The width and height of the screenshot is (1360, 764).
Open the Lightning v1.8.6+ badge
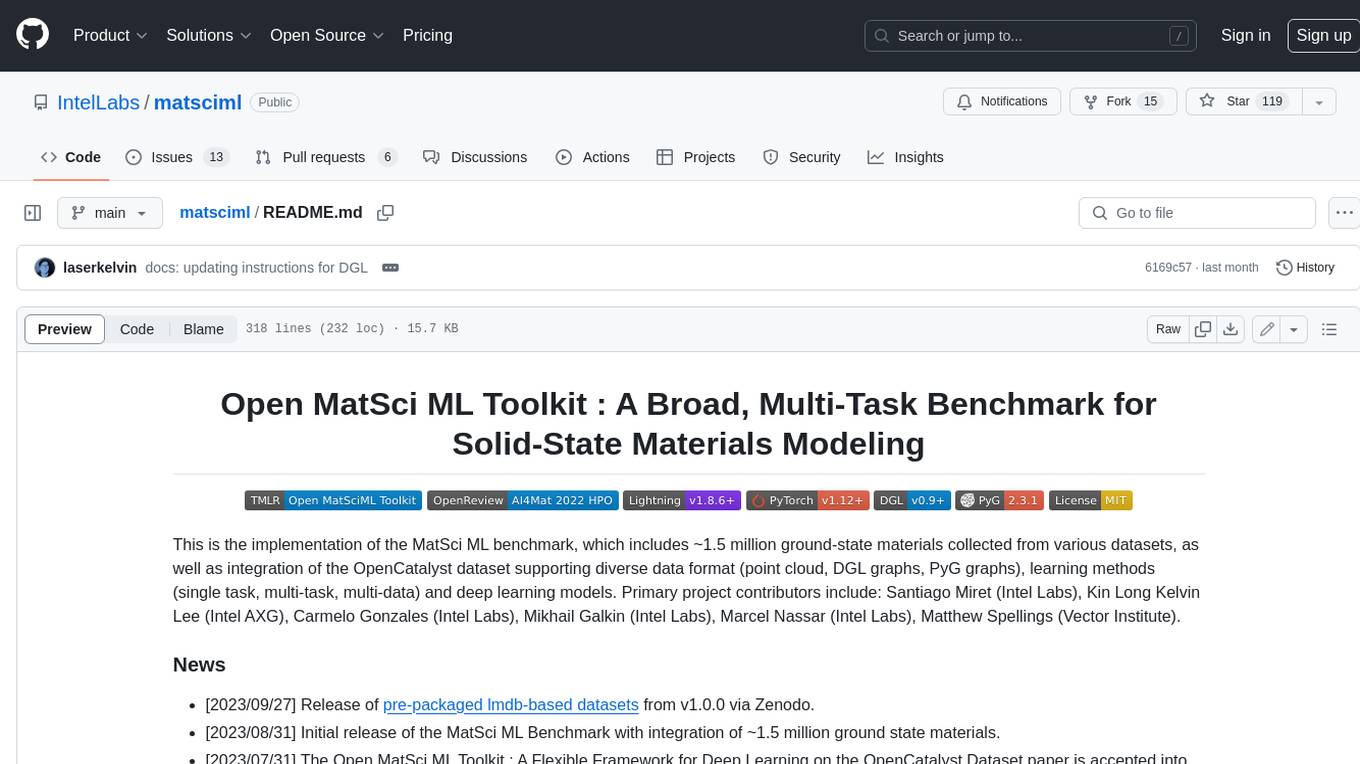pos(682,500)
